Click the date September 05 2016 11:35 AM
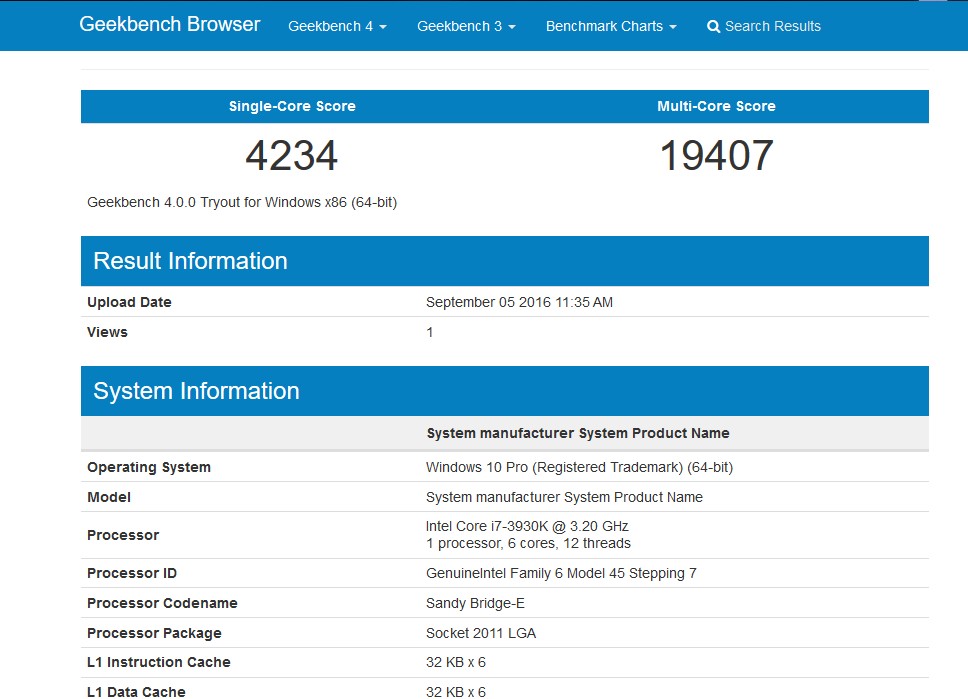 tap(519, 303)
